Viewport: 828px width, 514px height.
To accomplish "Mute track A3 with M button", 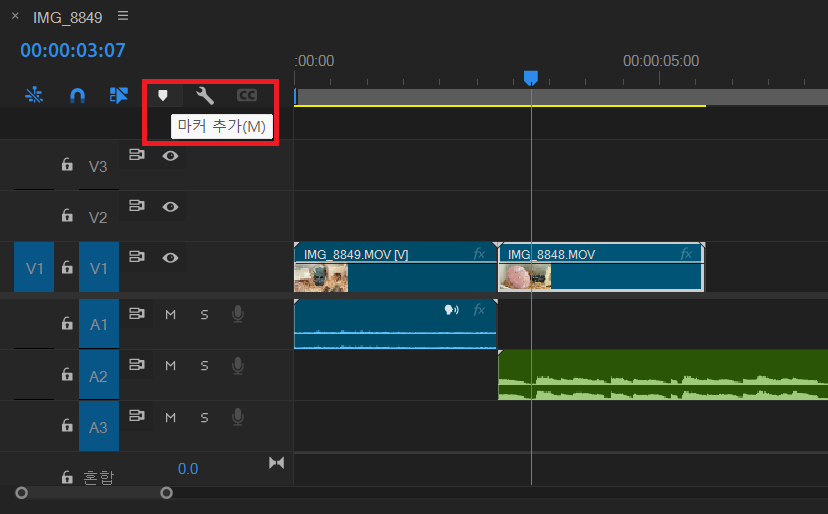I will (x=170, y=417).
